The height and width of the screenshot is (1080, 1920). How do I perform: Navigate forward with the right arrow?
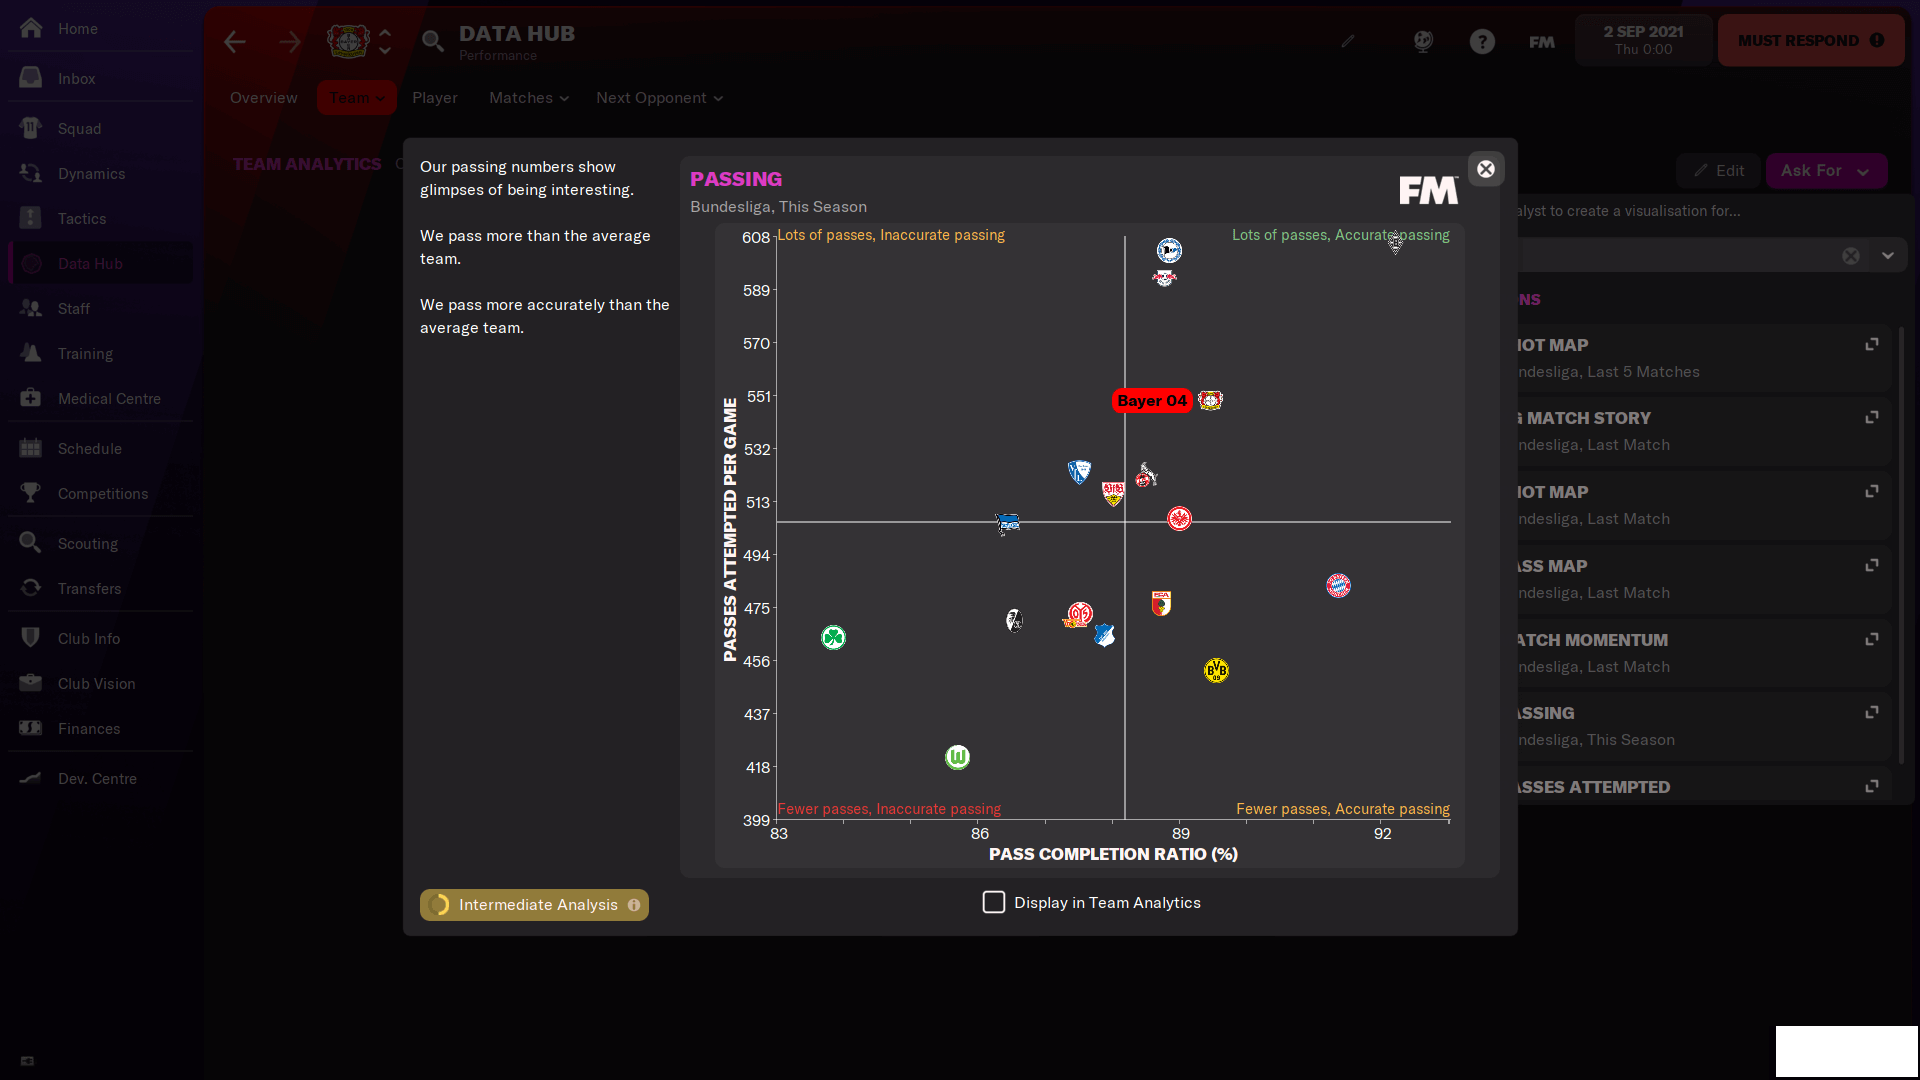point(290,42)
